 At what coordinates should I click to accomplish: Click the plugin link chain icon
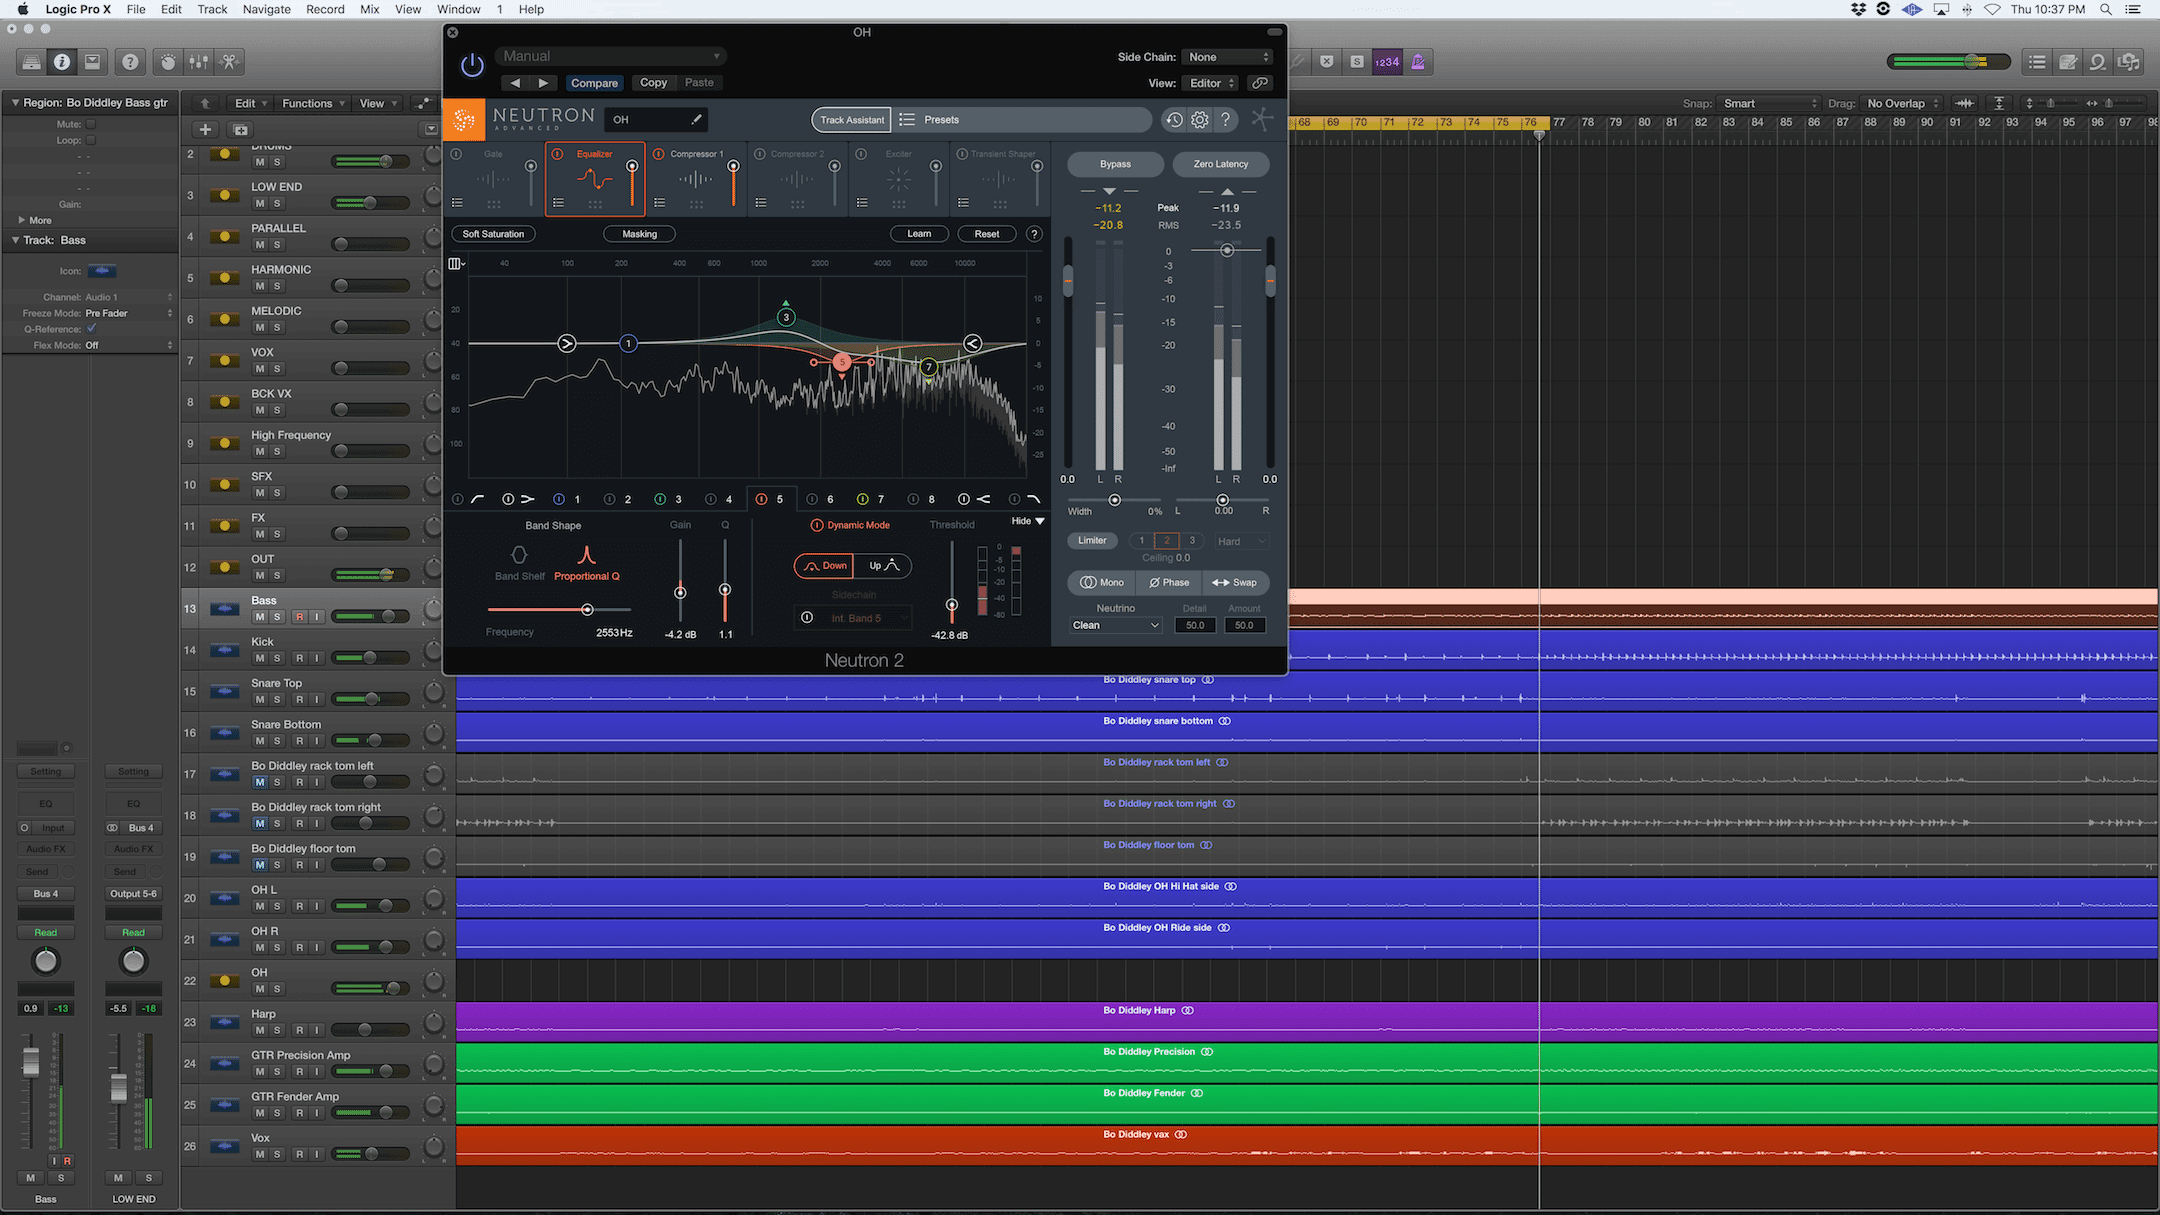pos(1260,83)
